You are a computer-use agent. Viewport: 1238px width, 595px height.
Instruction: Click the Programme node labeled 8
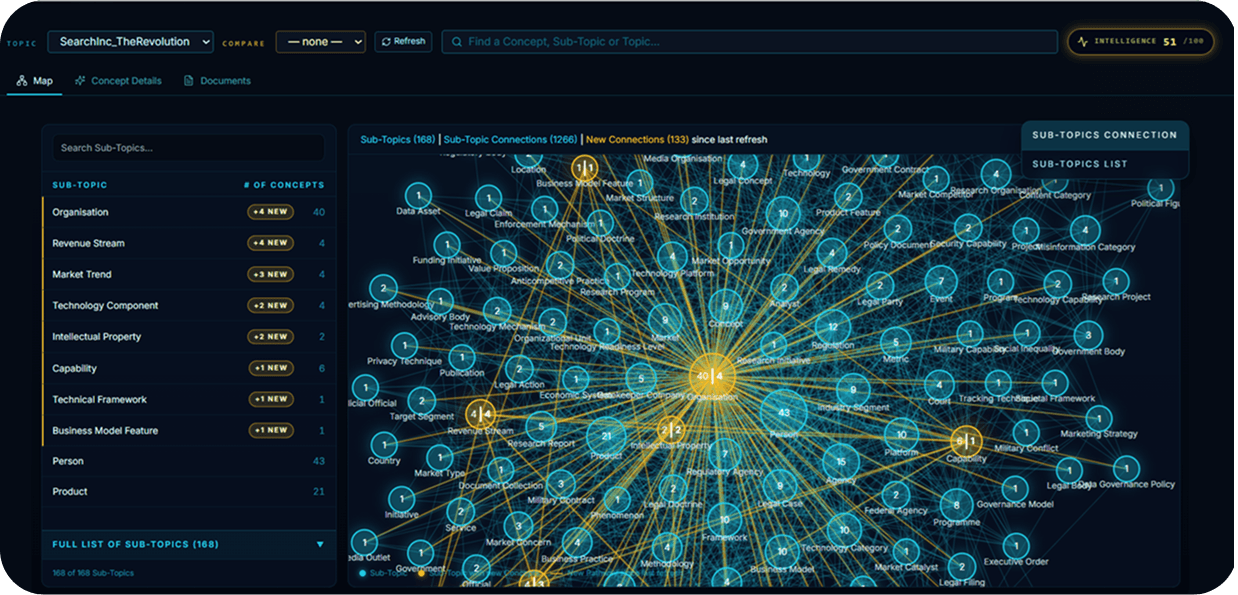(x=956, y=505)
